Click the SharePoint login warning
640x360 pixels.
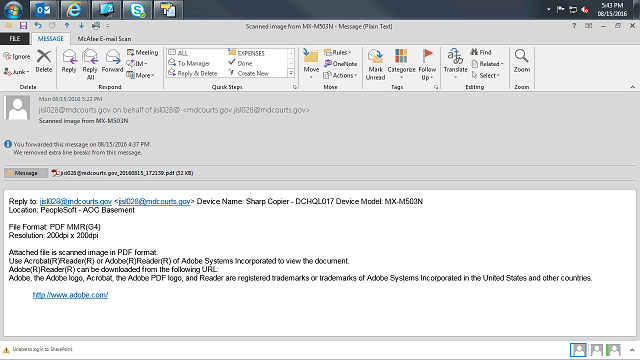38,349
